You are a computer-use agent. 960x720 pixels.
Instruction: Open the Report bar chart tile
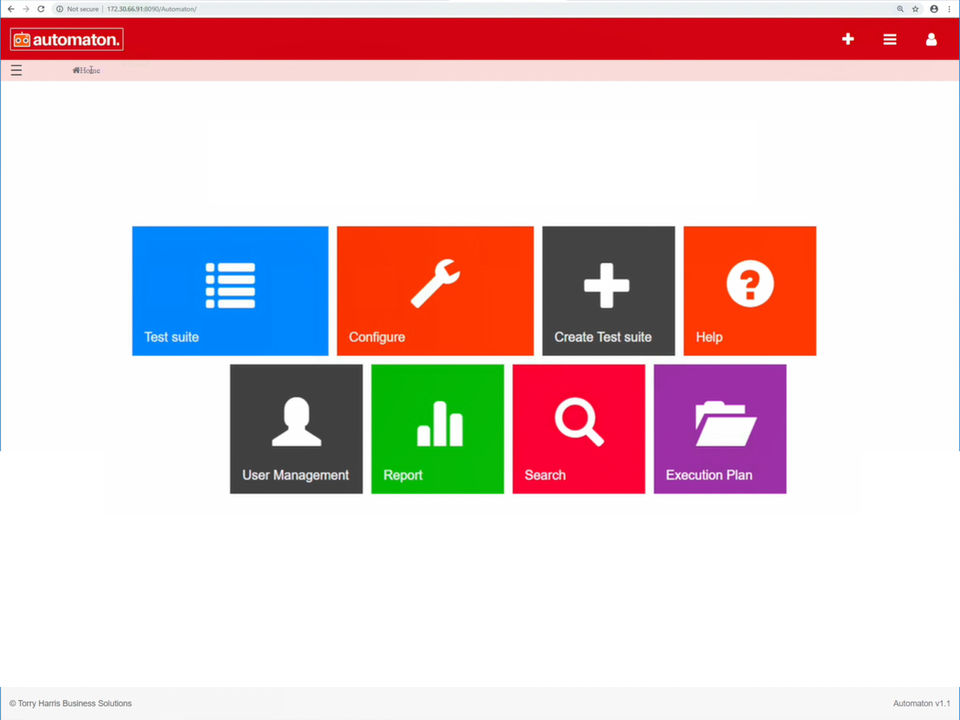438,429
